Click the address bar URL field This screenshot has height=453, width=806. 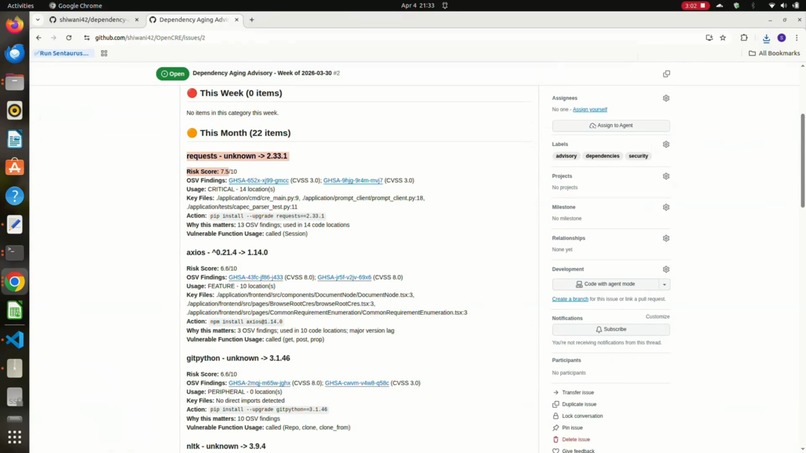point(391,38)
